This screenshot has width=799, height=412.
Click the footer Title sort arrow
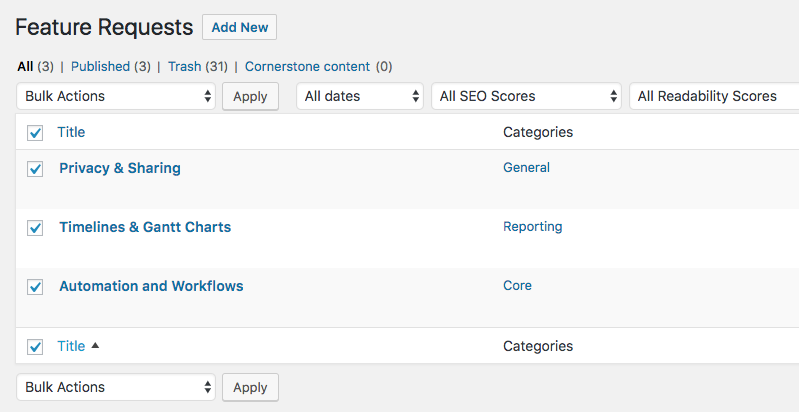95,346
